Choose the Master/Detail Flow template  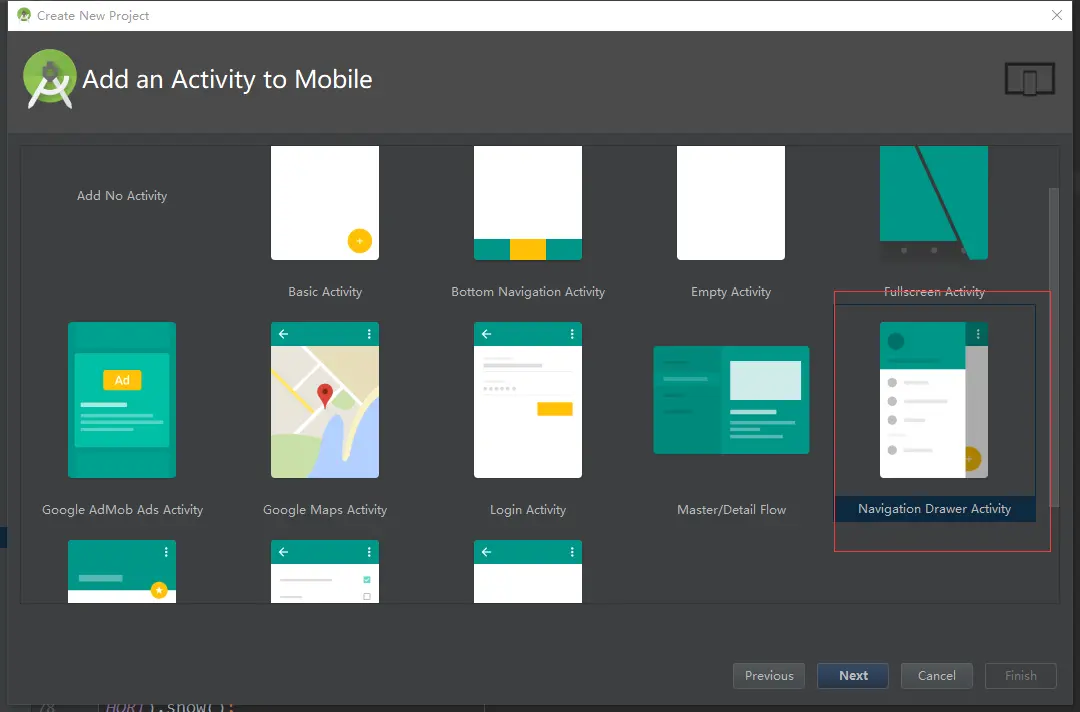(x=731, y=400)
